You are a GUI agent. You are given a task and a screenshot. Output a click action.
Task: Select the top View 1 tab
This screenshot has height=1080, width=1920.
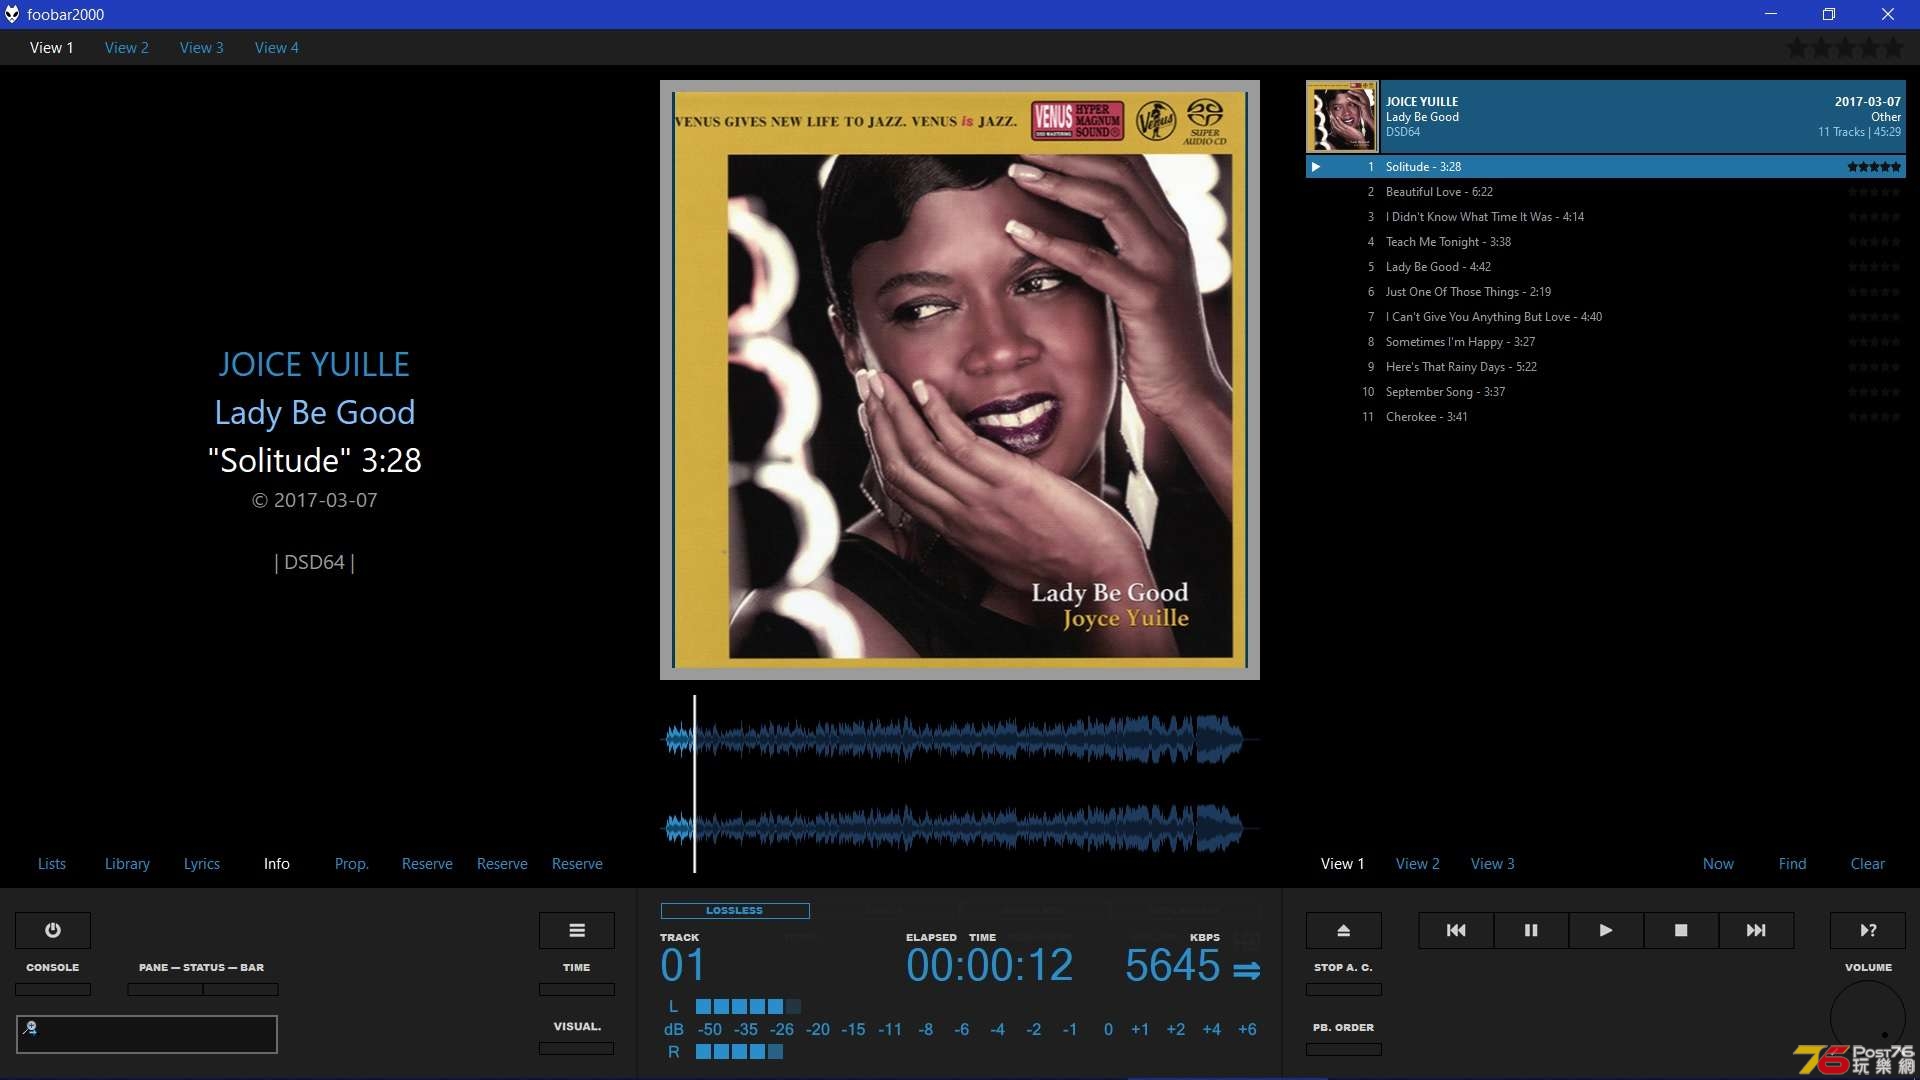(x=52, y=47)
